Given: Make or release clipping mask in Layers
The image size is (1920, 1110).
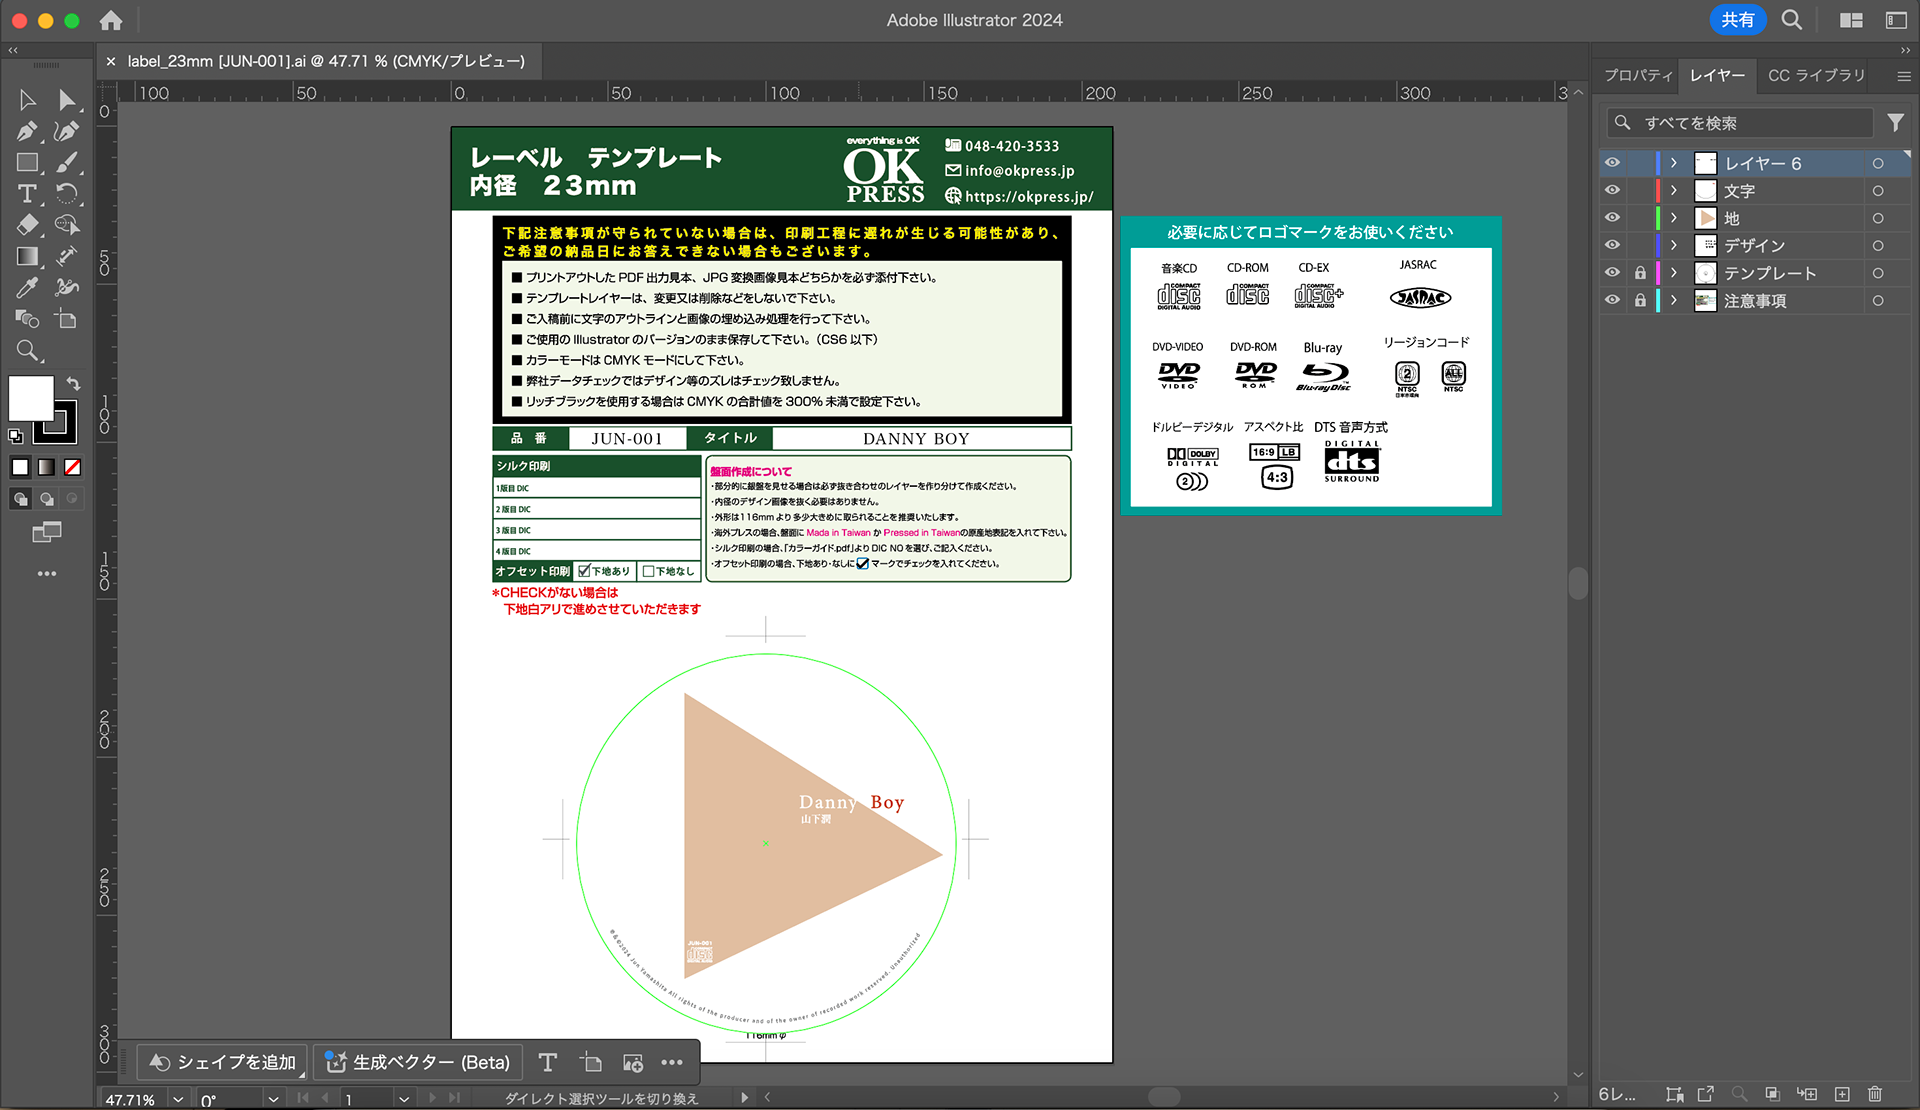Looking at the screenshot, I should (x=1772, y=1095).
